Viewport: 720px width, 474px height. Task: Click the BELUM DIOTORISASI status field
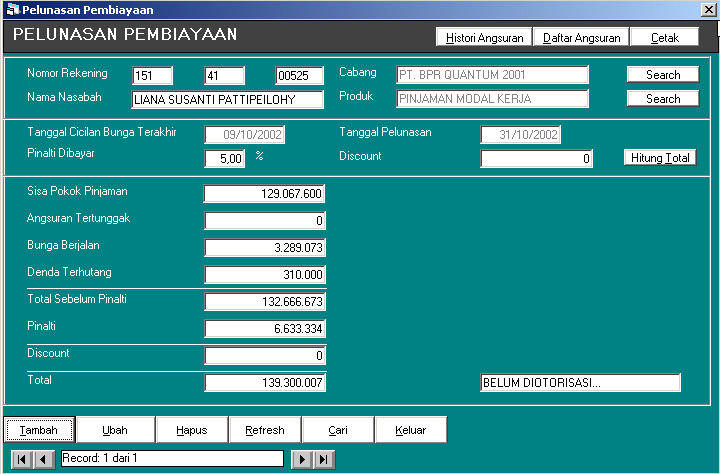580,382
